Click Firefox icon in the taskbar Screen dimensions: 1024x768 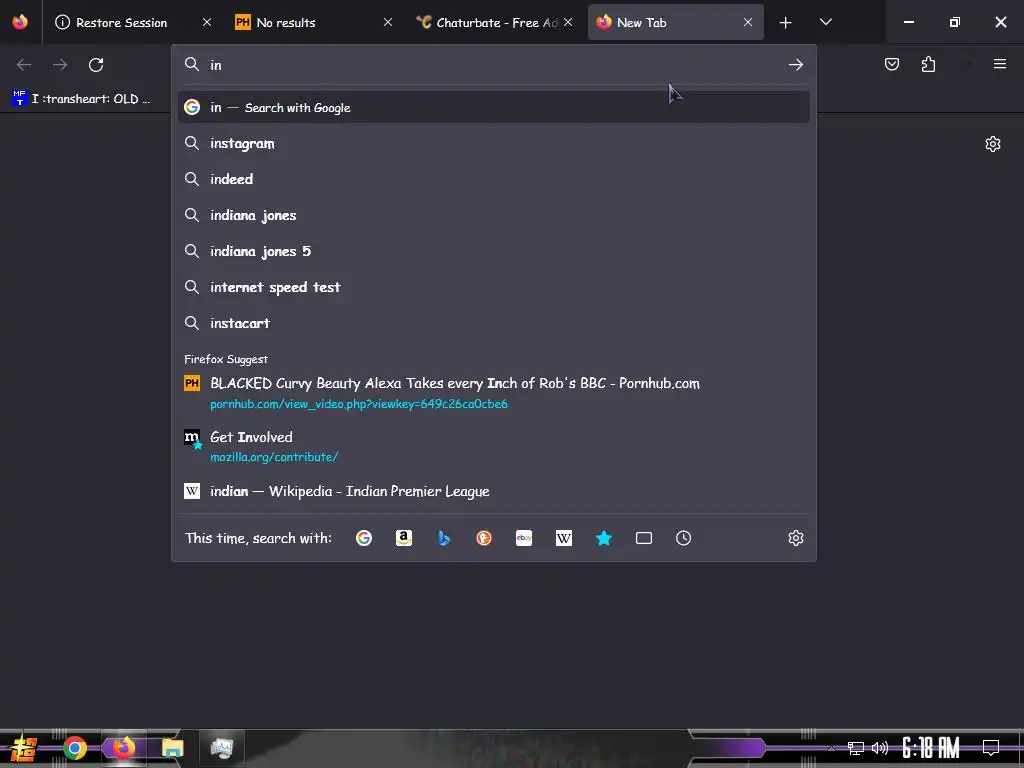click(124, 748)
